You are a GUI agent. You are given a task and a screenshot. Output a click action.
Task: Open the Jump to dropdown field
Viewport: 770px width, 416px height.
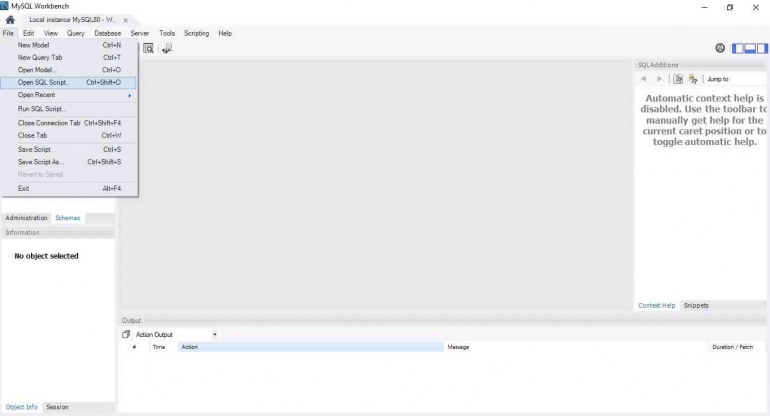(x=736, y=79)
